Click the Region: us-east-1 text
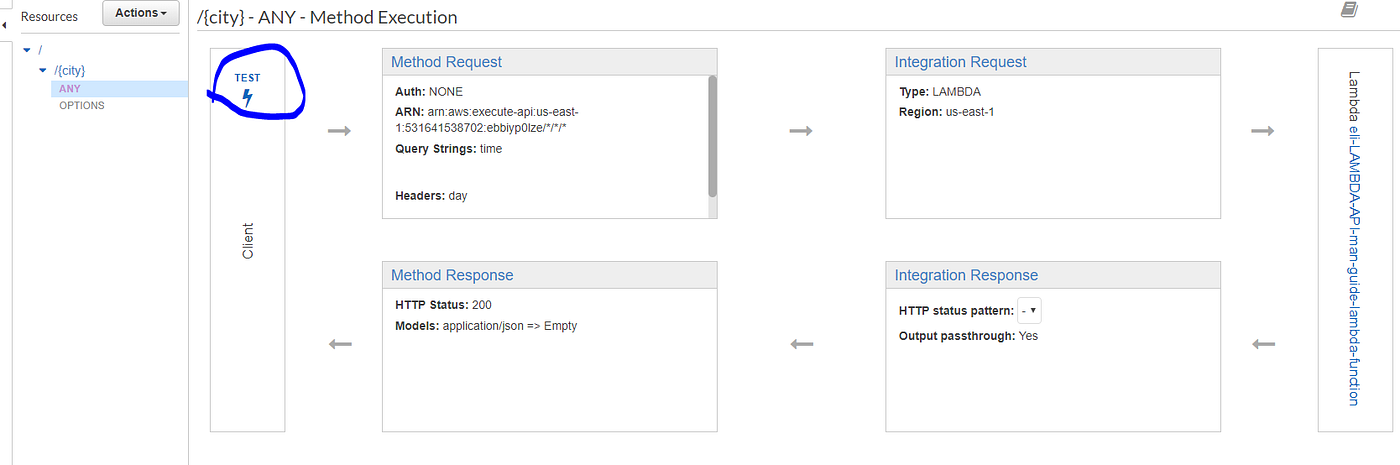 point(947,112)
